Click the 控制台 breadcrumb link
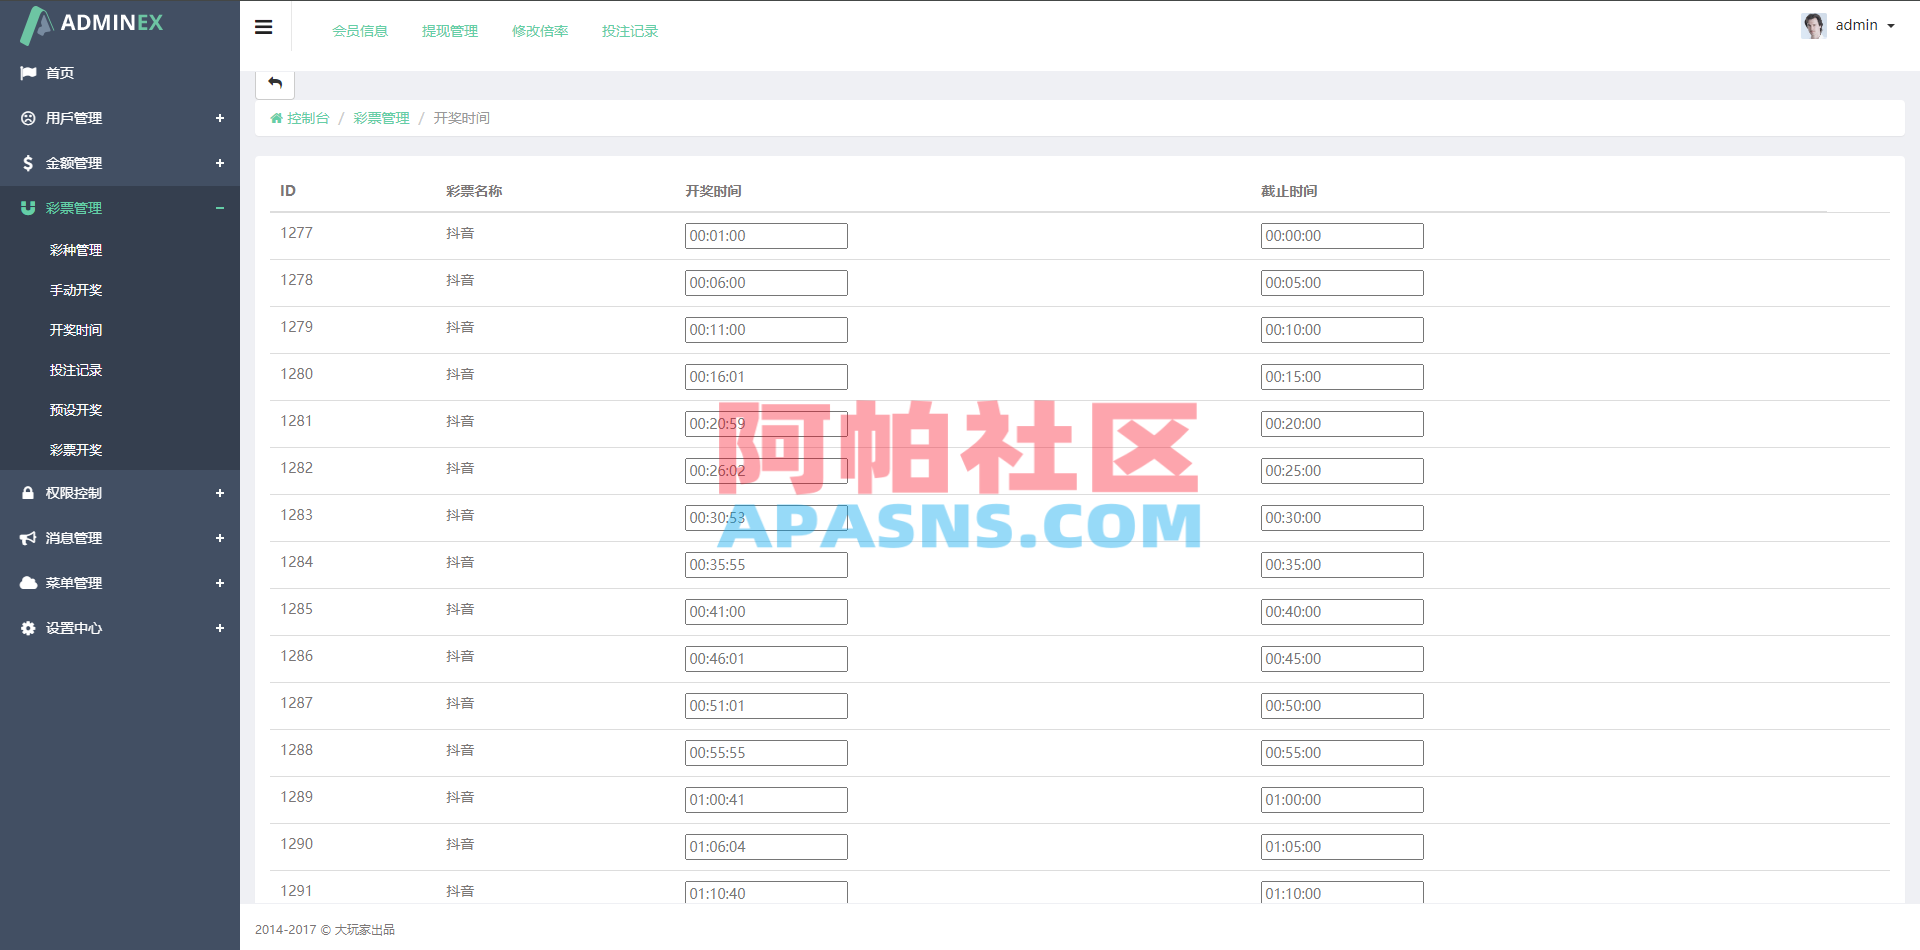Image resolution: width=1920 pixels, height=950 pixels. (307, 118)
